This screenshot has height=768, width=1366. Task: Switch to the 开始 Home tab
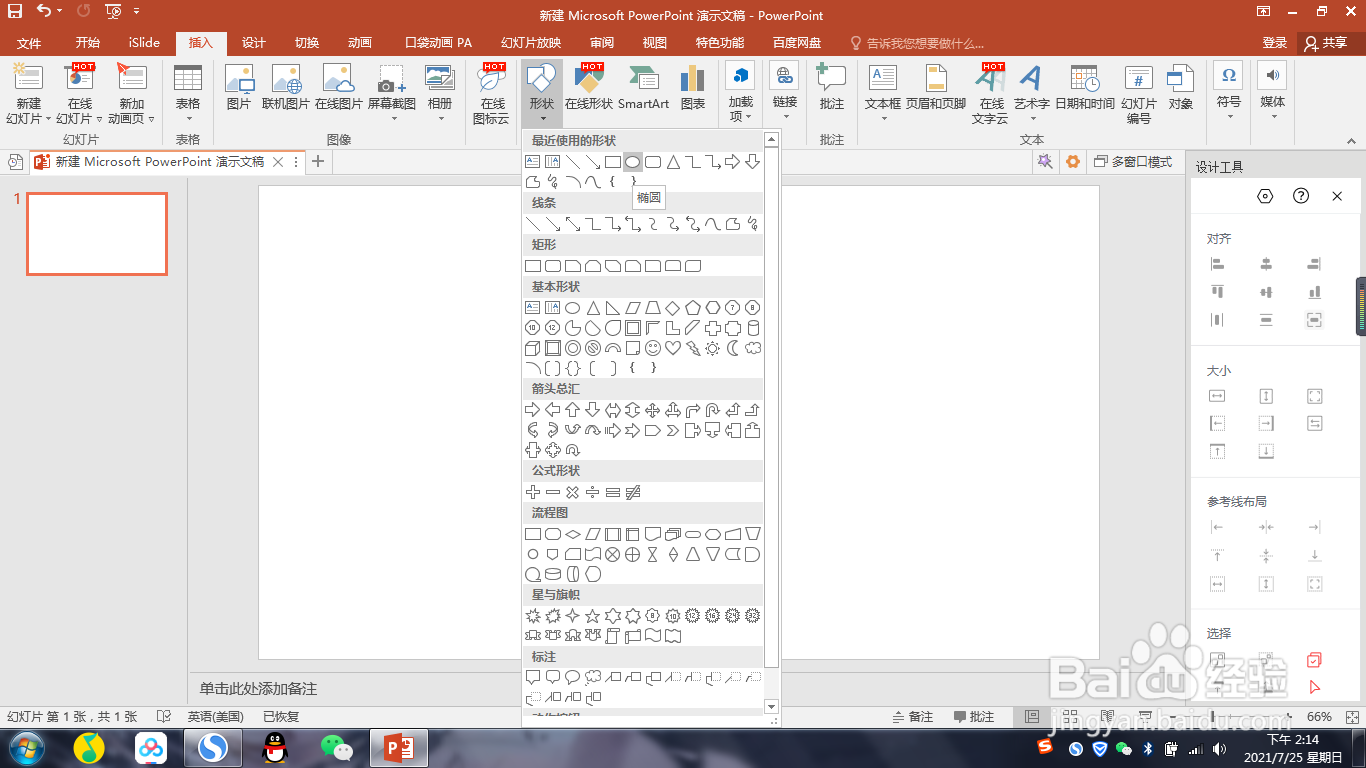click(x=87, y=43)
